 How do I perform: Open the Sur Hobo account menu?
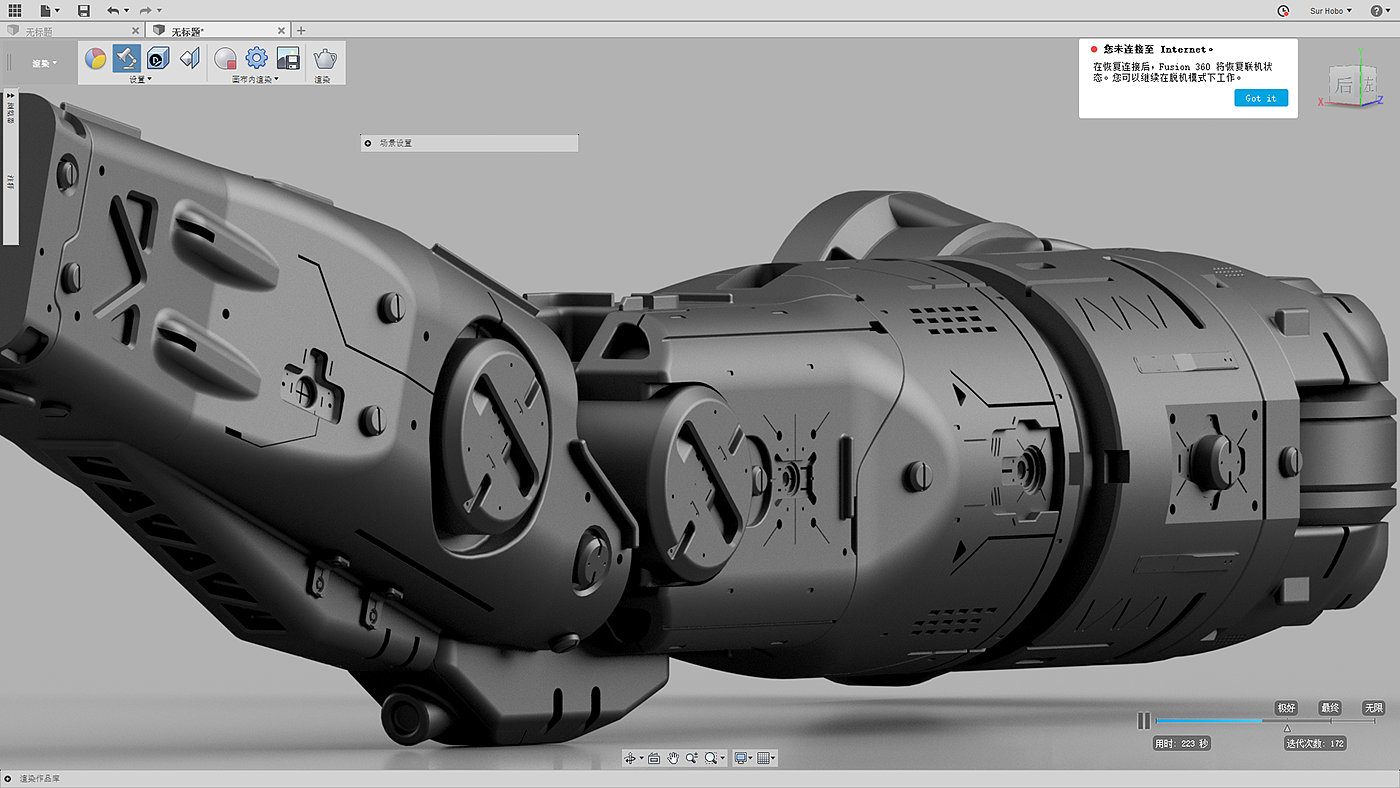(x=1331, y=11)
